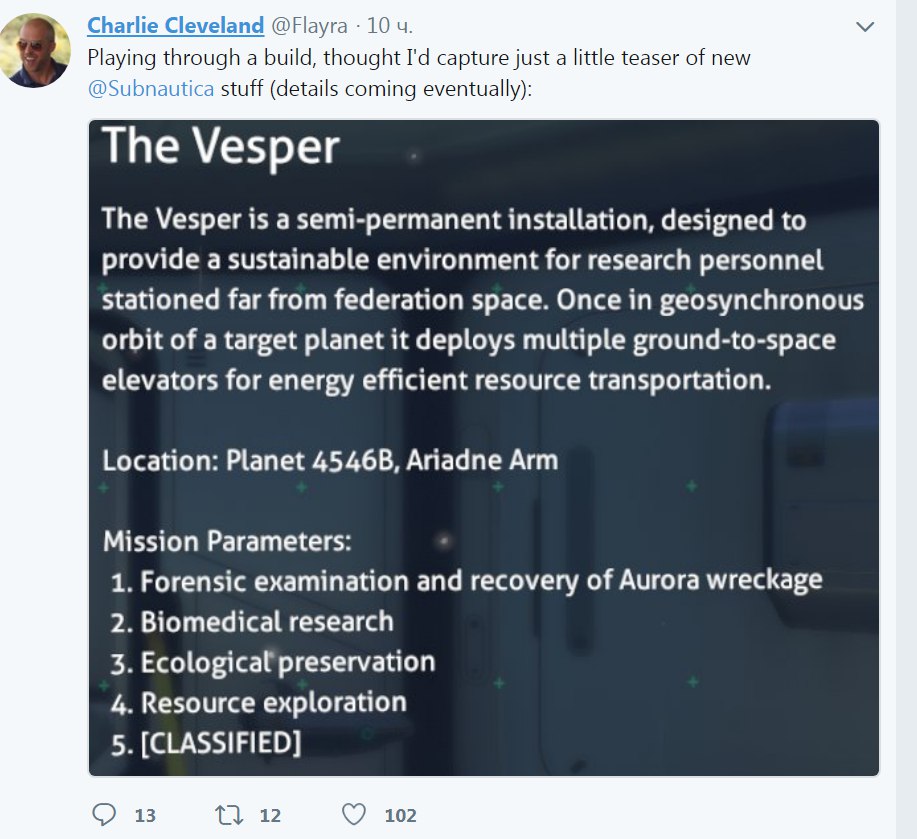917x839 pixels.
Task: View the 13 replies count
Action: 145,815
